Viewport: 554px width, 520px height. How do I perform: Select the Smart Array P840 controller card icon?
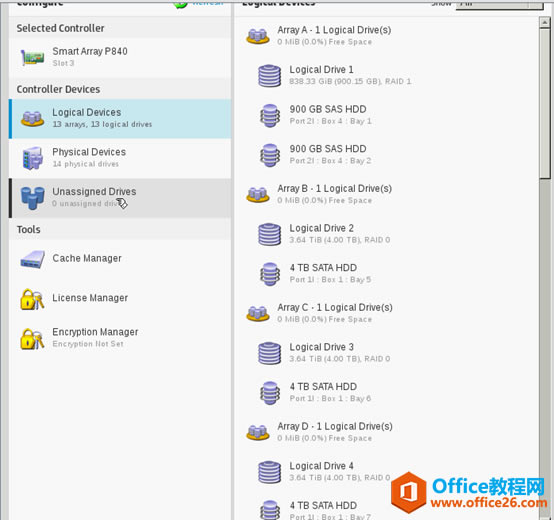32,57
